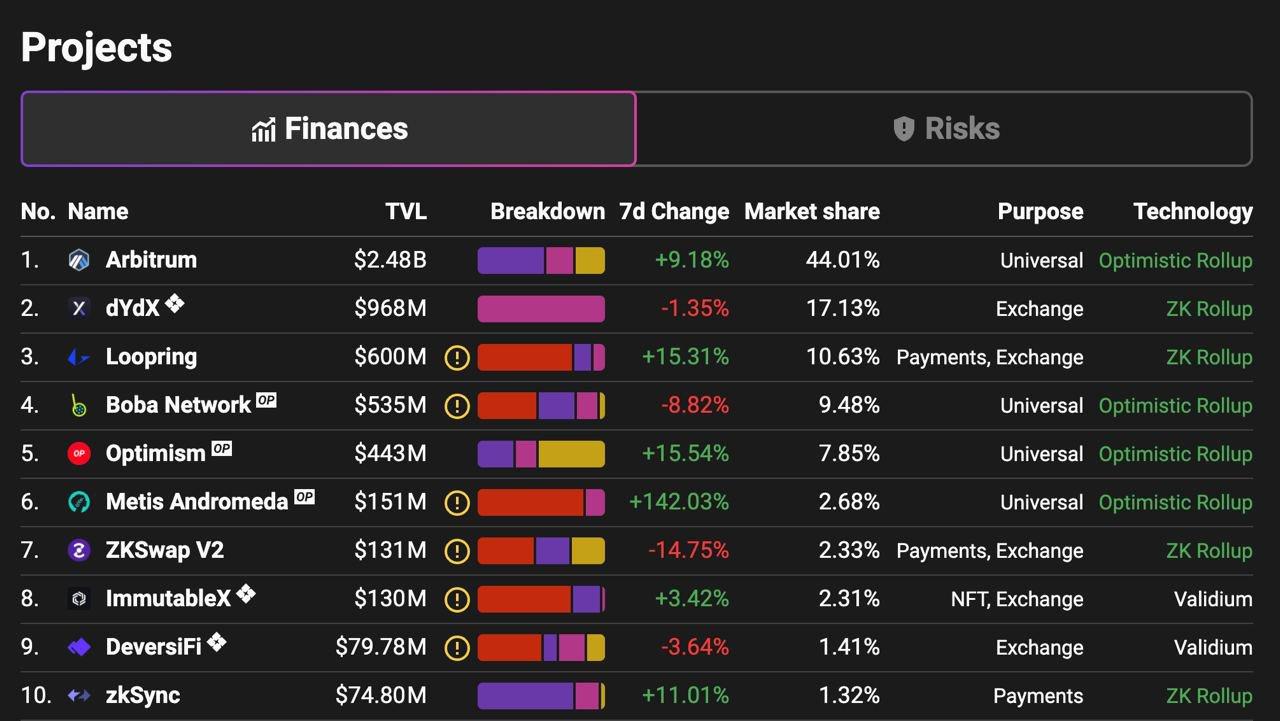This screenshot has height=721, width=1280.
Task: Click the ZKSwap V2 purple logo icon
Action: [x=79, y=550]
